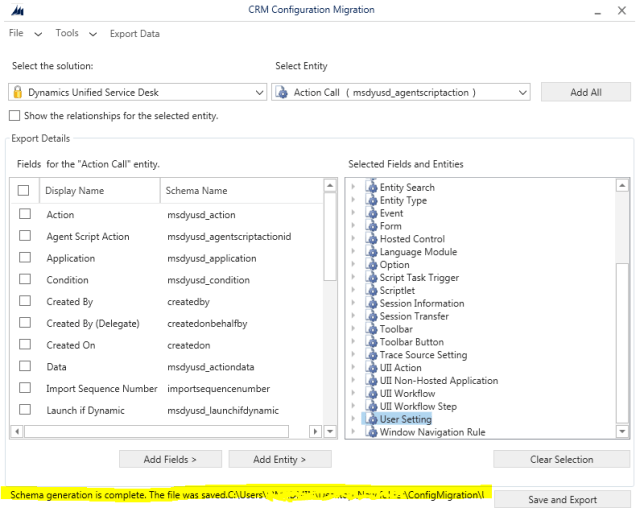Click the Action Call entity icon in dropdown

click(282, 92)
